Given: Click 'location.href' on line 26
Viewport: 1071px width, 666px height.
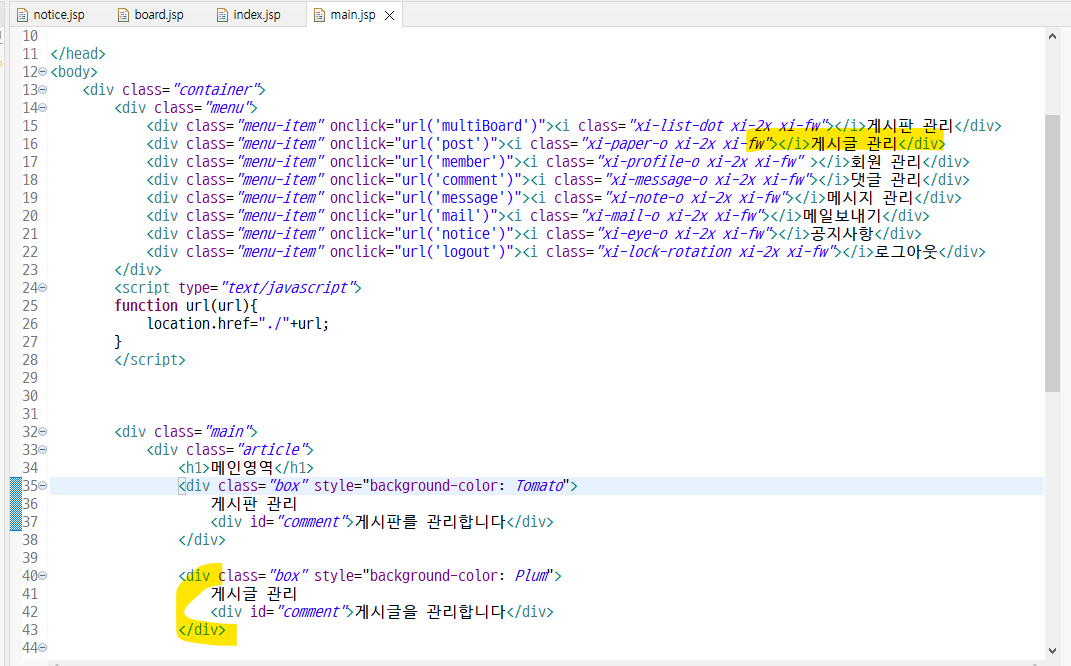Looking at the screenshot, I should click(x=199, y=324).
